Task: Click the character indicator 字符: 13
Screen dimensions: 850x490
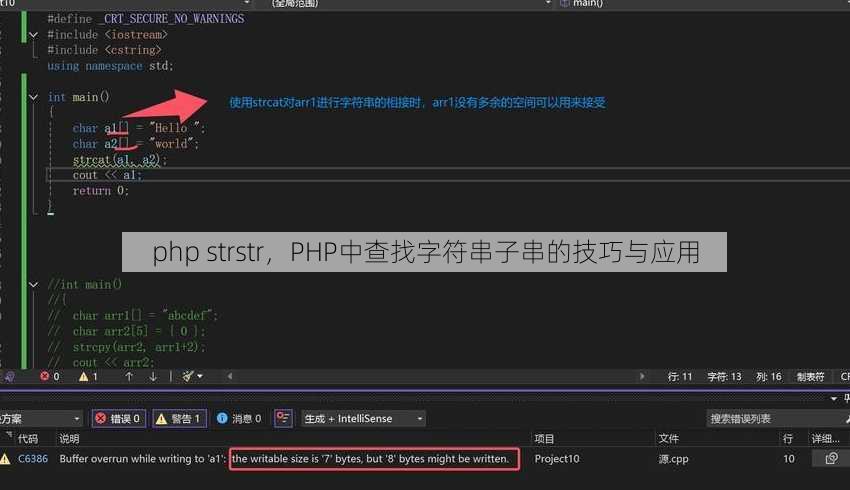Action: point(724,377)
